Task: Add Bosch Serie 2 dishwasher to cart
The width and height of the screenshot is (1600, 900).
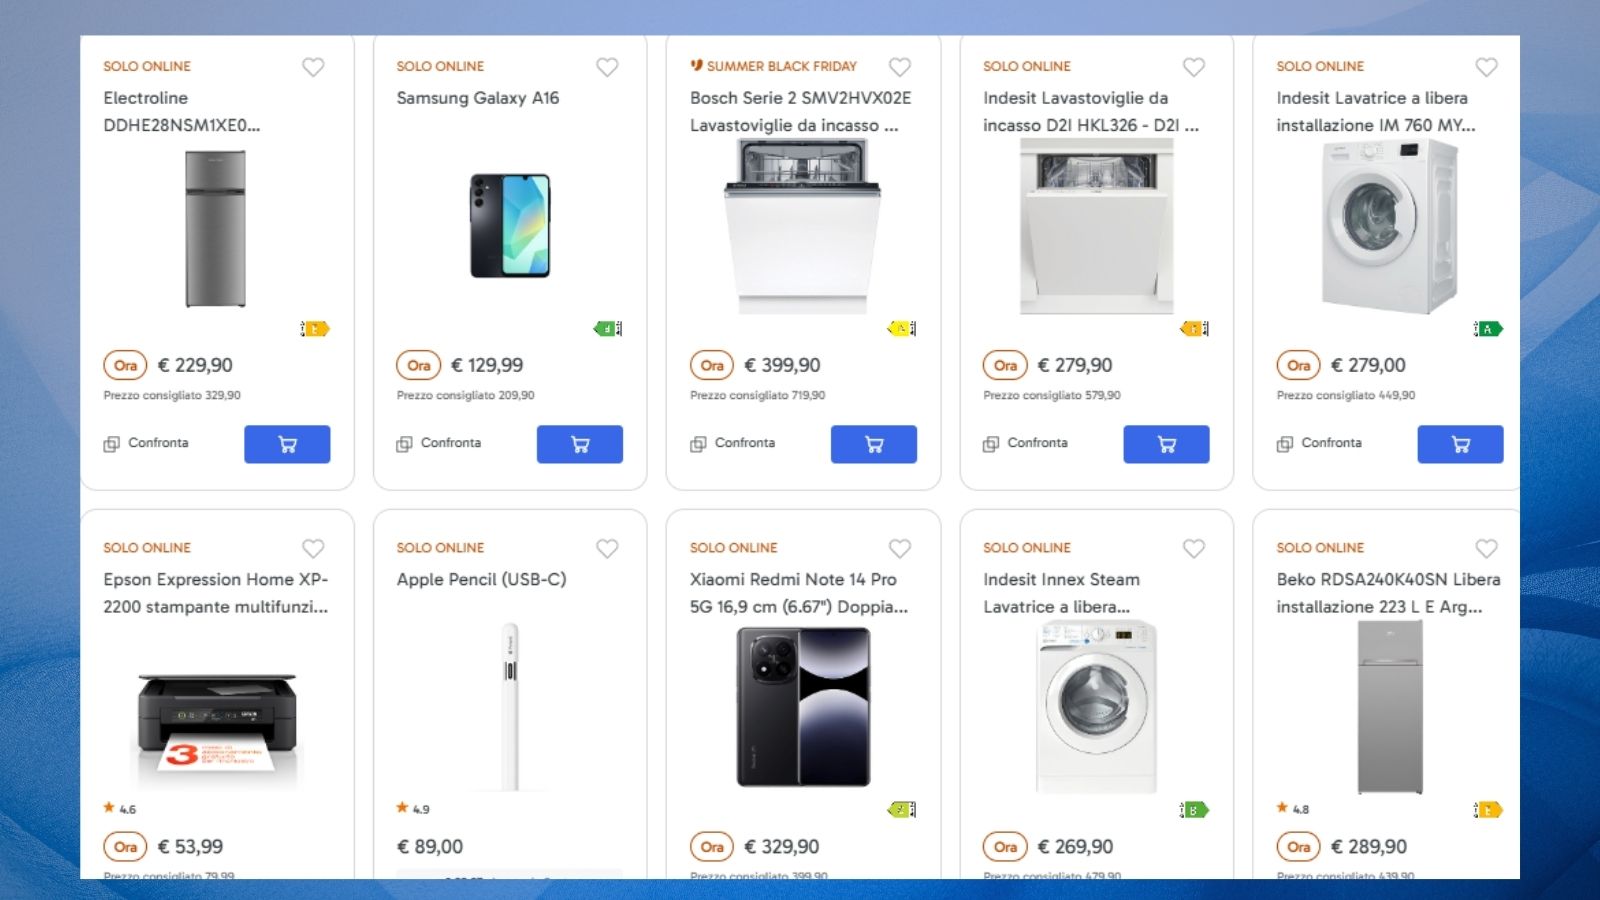Action: (873, 444)
